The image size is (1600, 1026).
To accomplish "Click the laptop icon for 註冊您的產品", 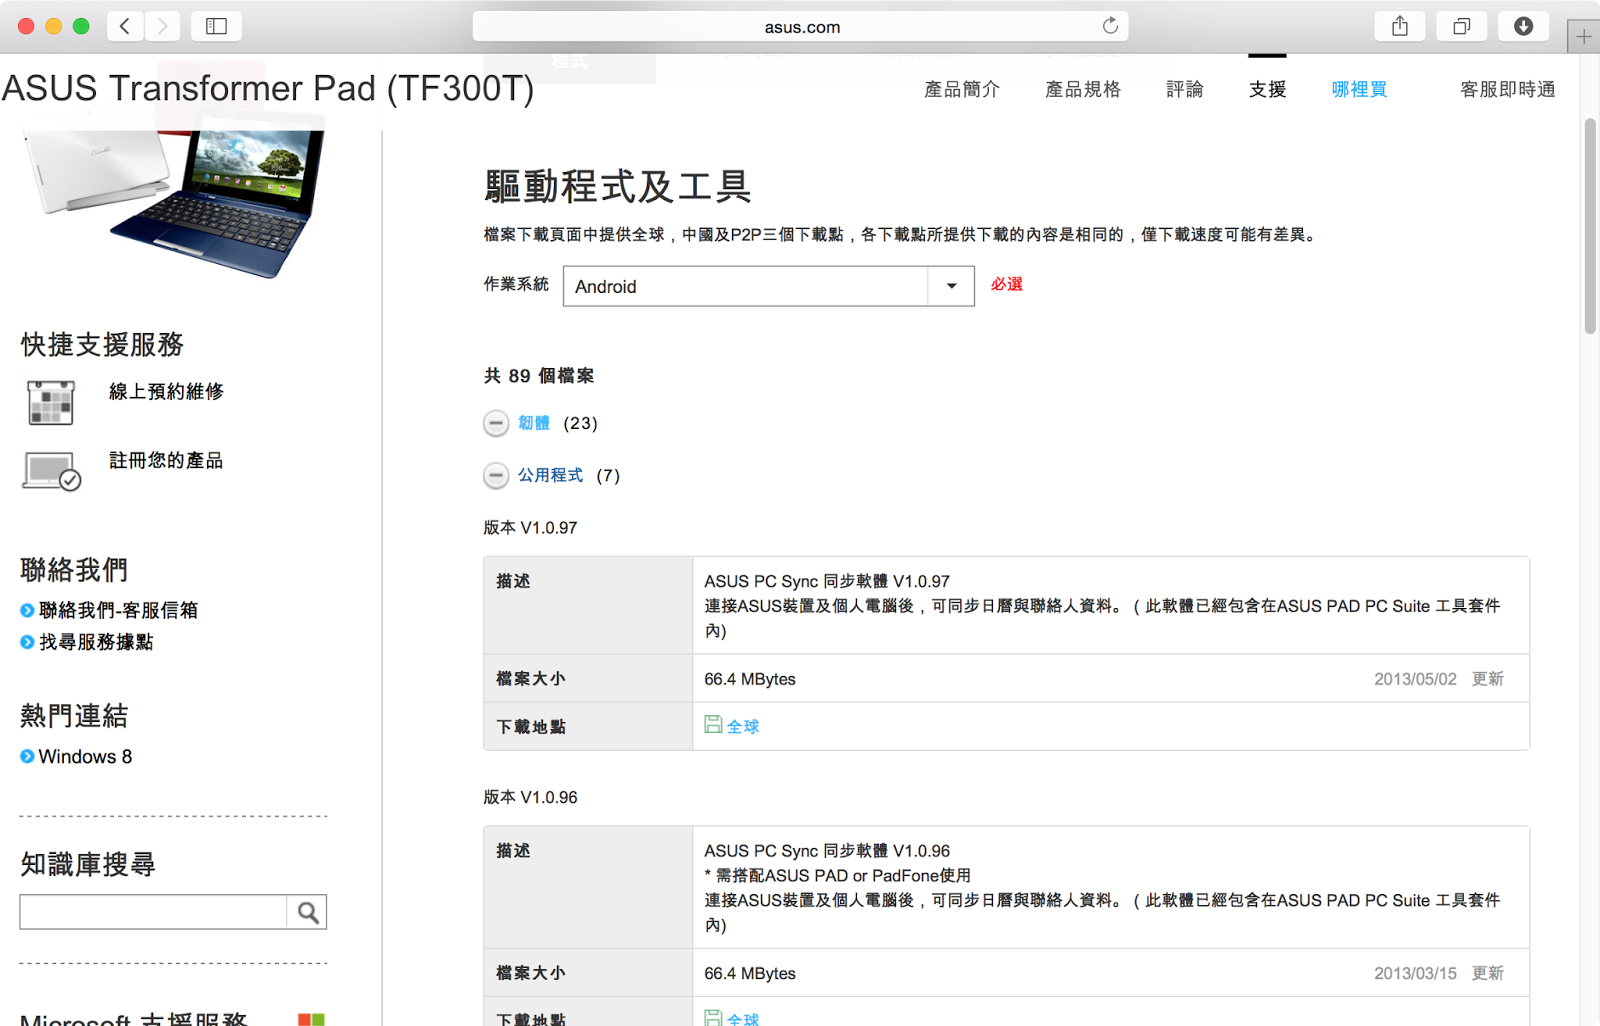I will [x=51, y=471].
